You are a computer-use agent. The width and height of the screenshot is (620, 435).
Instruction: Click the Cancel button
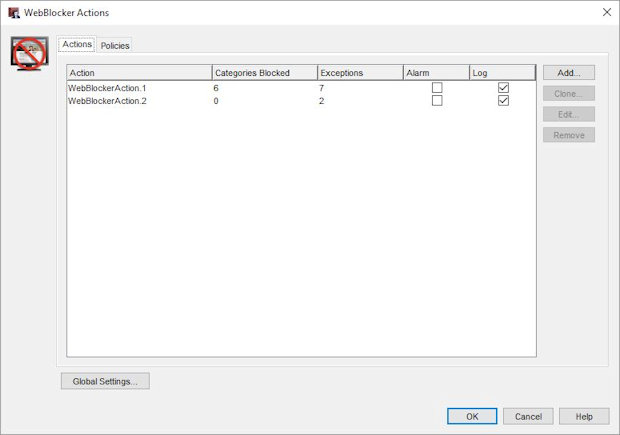coord(528,416)
